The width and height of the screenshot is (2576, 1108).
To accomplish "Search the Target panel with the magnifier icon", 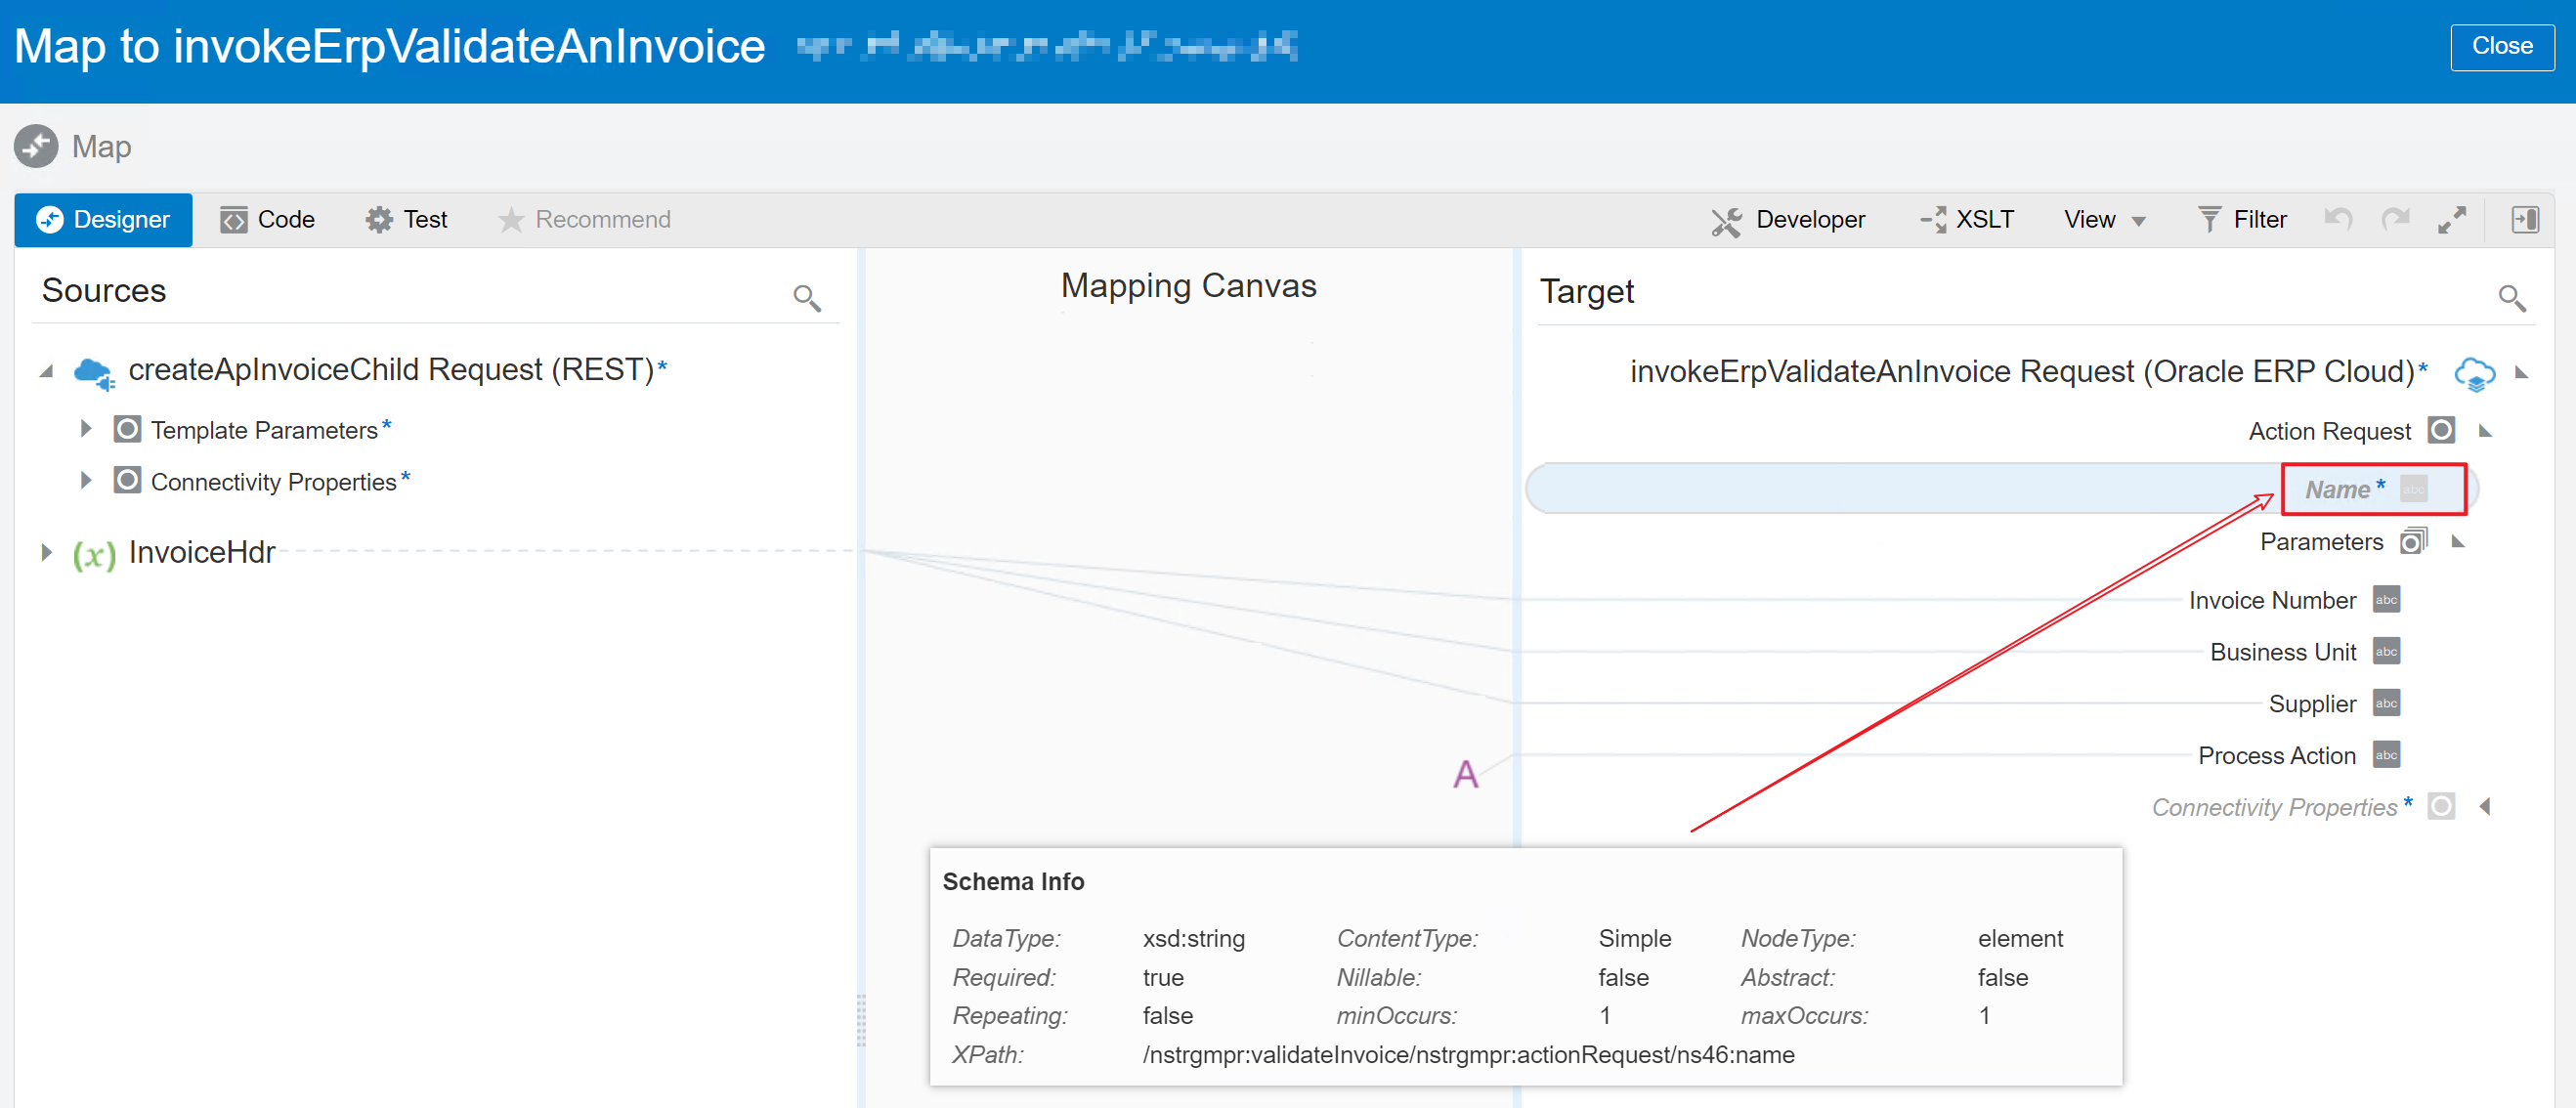I will point(2512,297).
